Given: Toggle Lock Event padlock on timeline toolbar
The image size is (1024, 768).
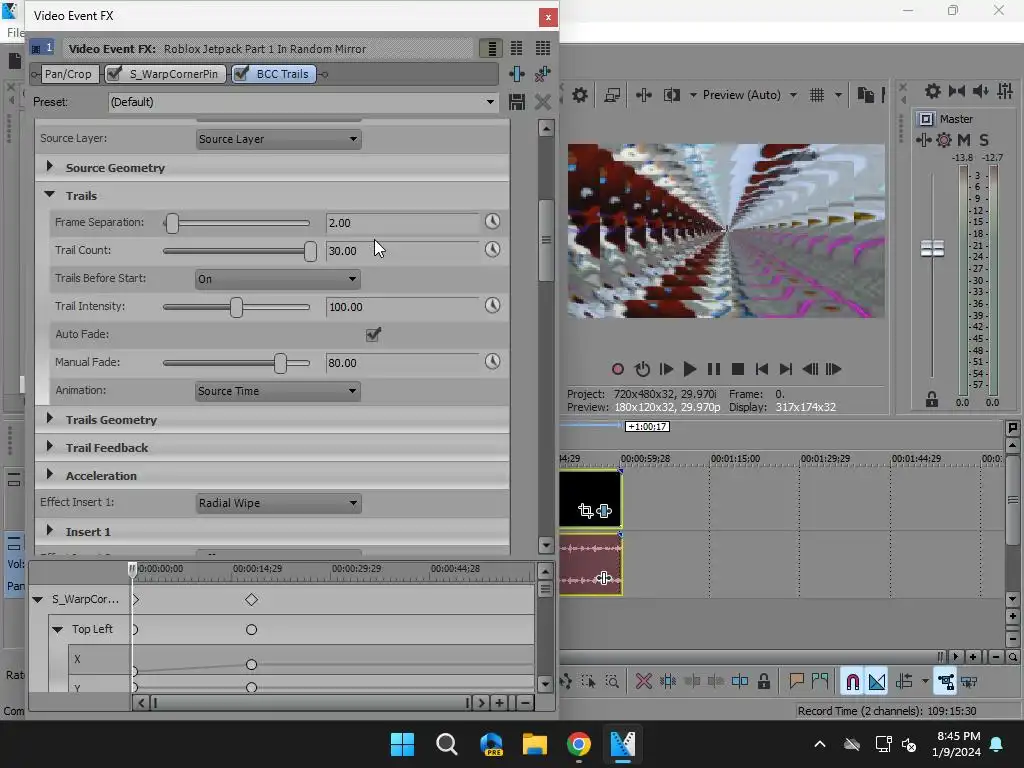Looking at the screenshot, I should [x=763, y=682].
